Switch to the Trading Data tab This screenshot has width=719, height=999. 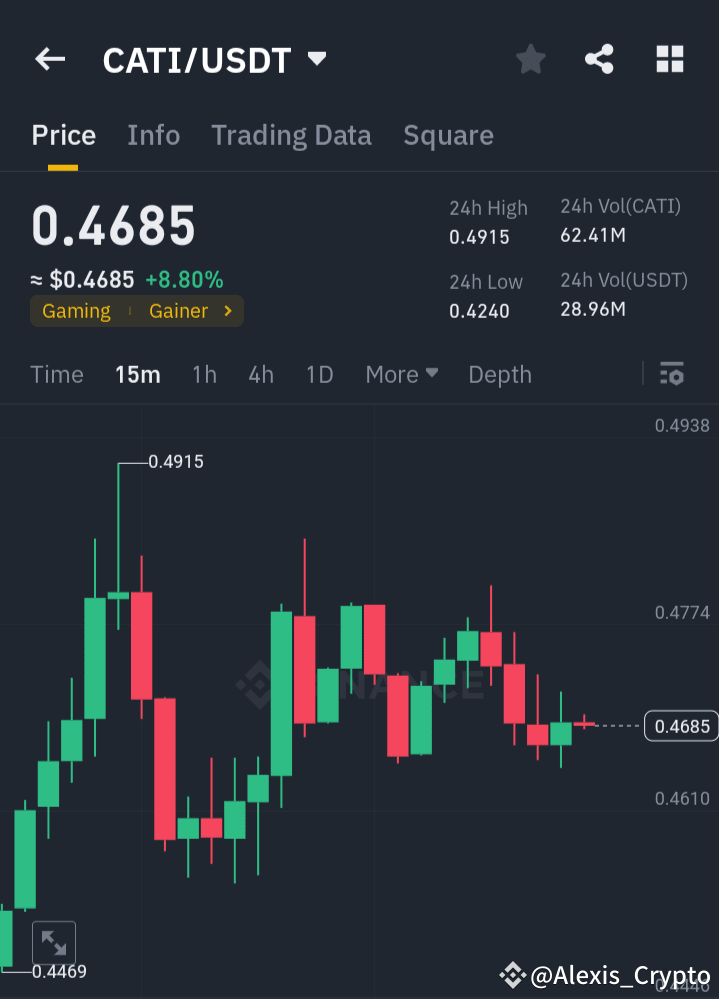pos(291,135)
